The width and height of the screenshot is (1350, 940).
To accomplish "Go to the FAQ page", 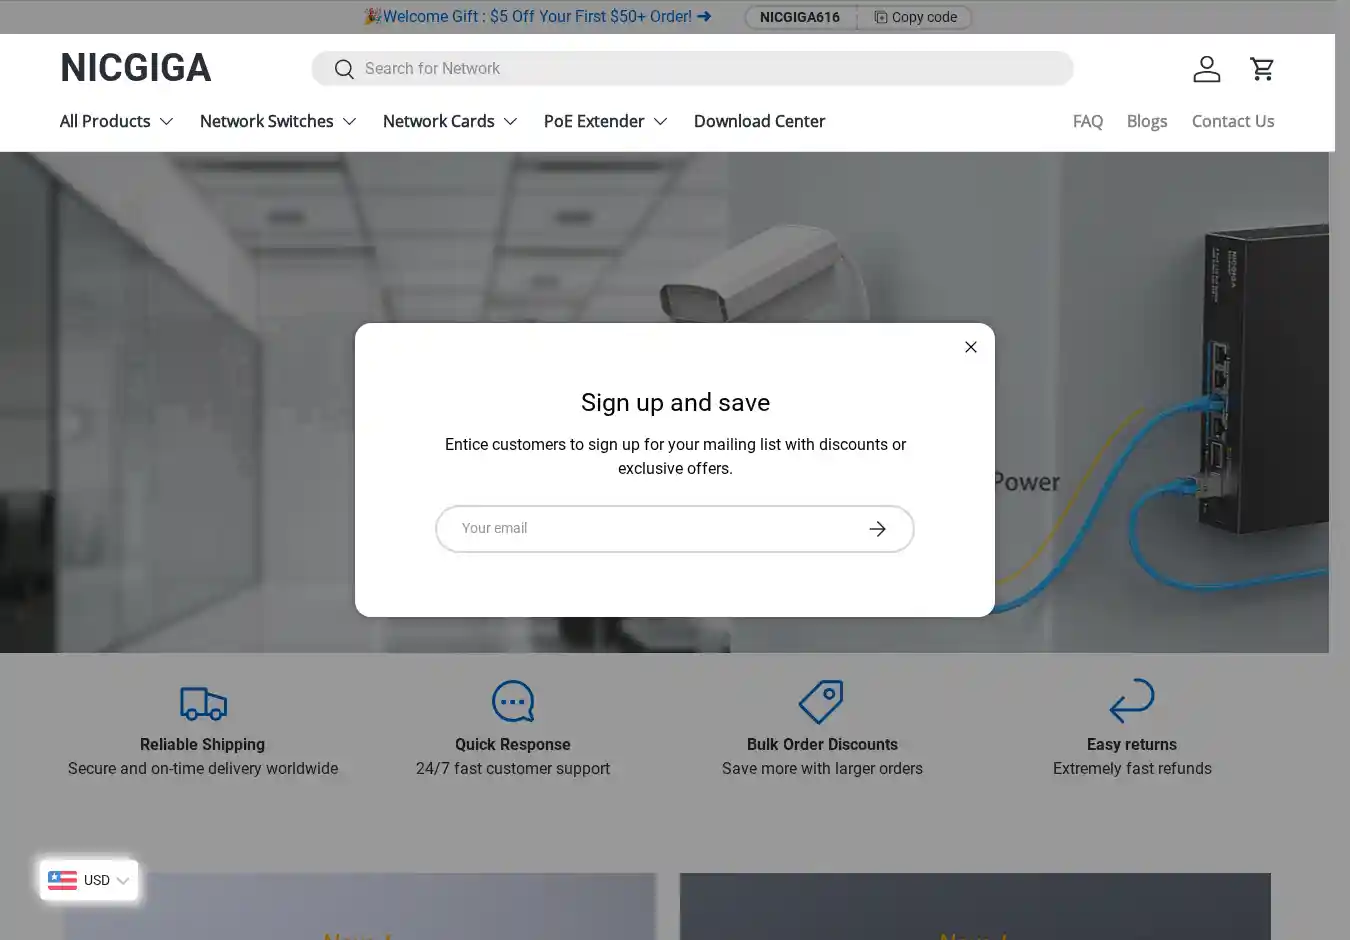I will tap(1087, 121).
